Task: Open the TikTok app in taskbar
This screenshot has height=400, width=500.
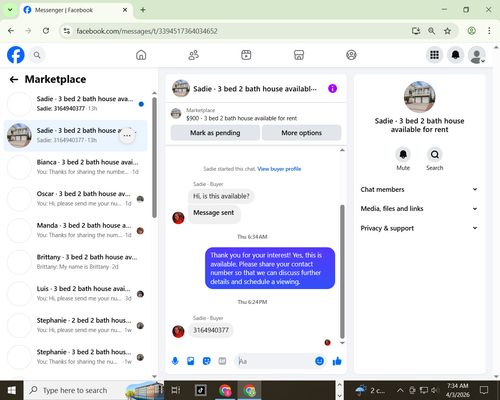Action: click(x=200, y=390)
